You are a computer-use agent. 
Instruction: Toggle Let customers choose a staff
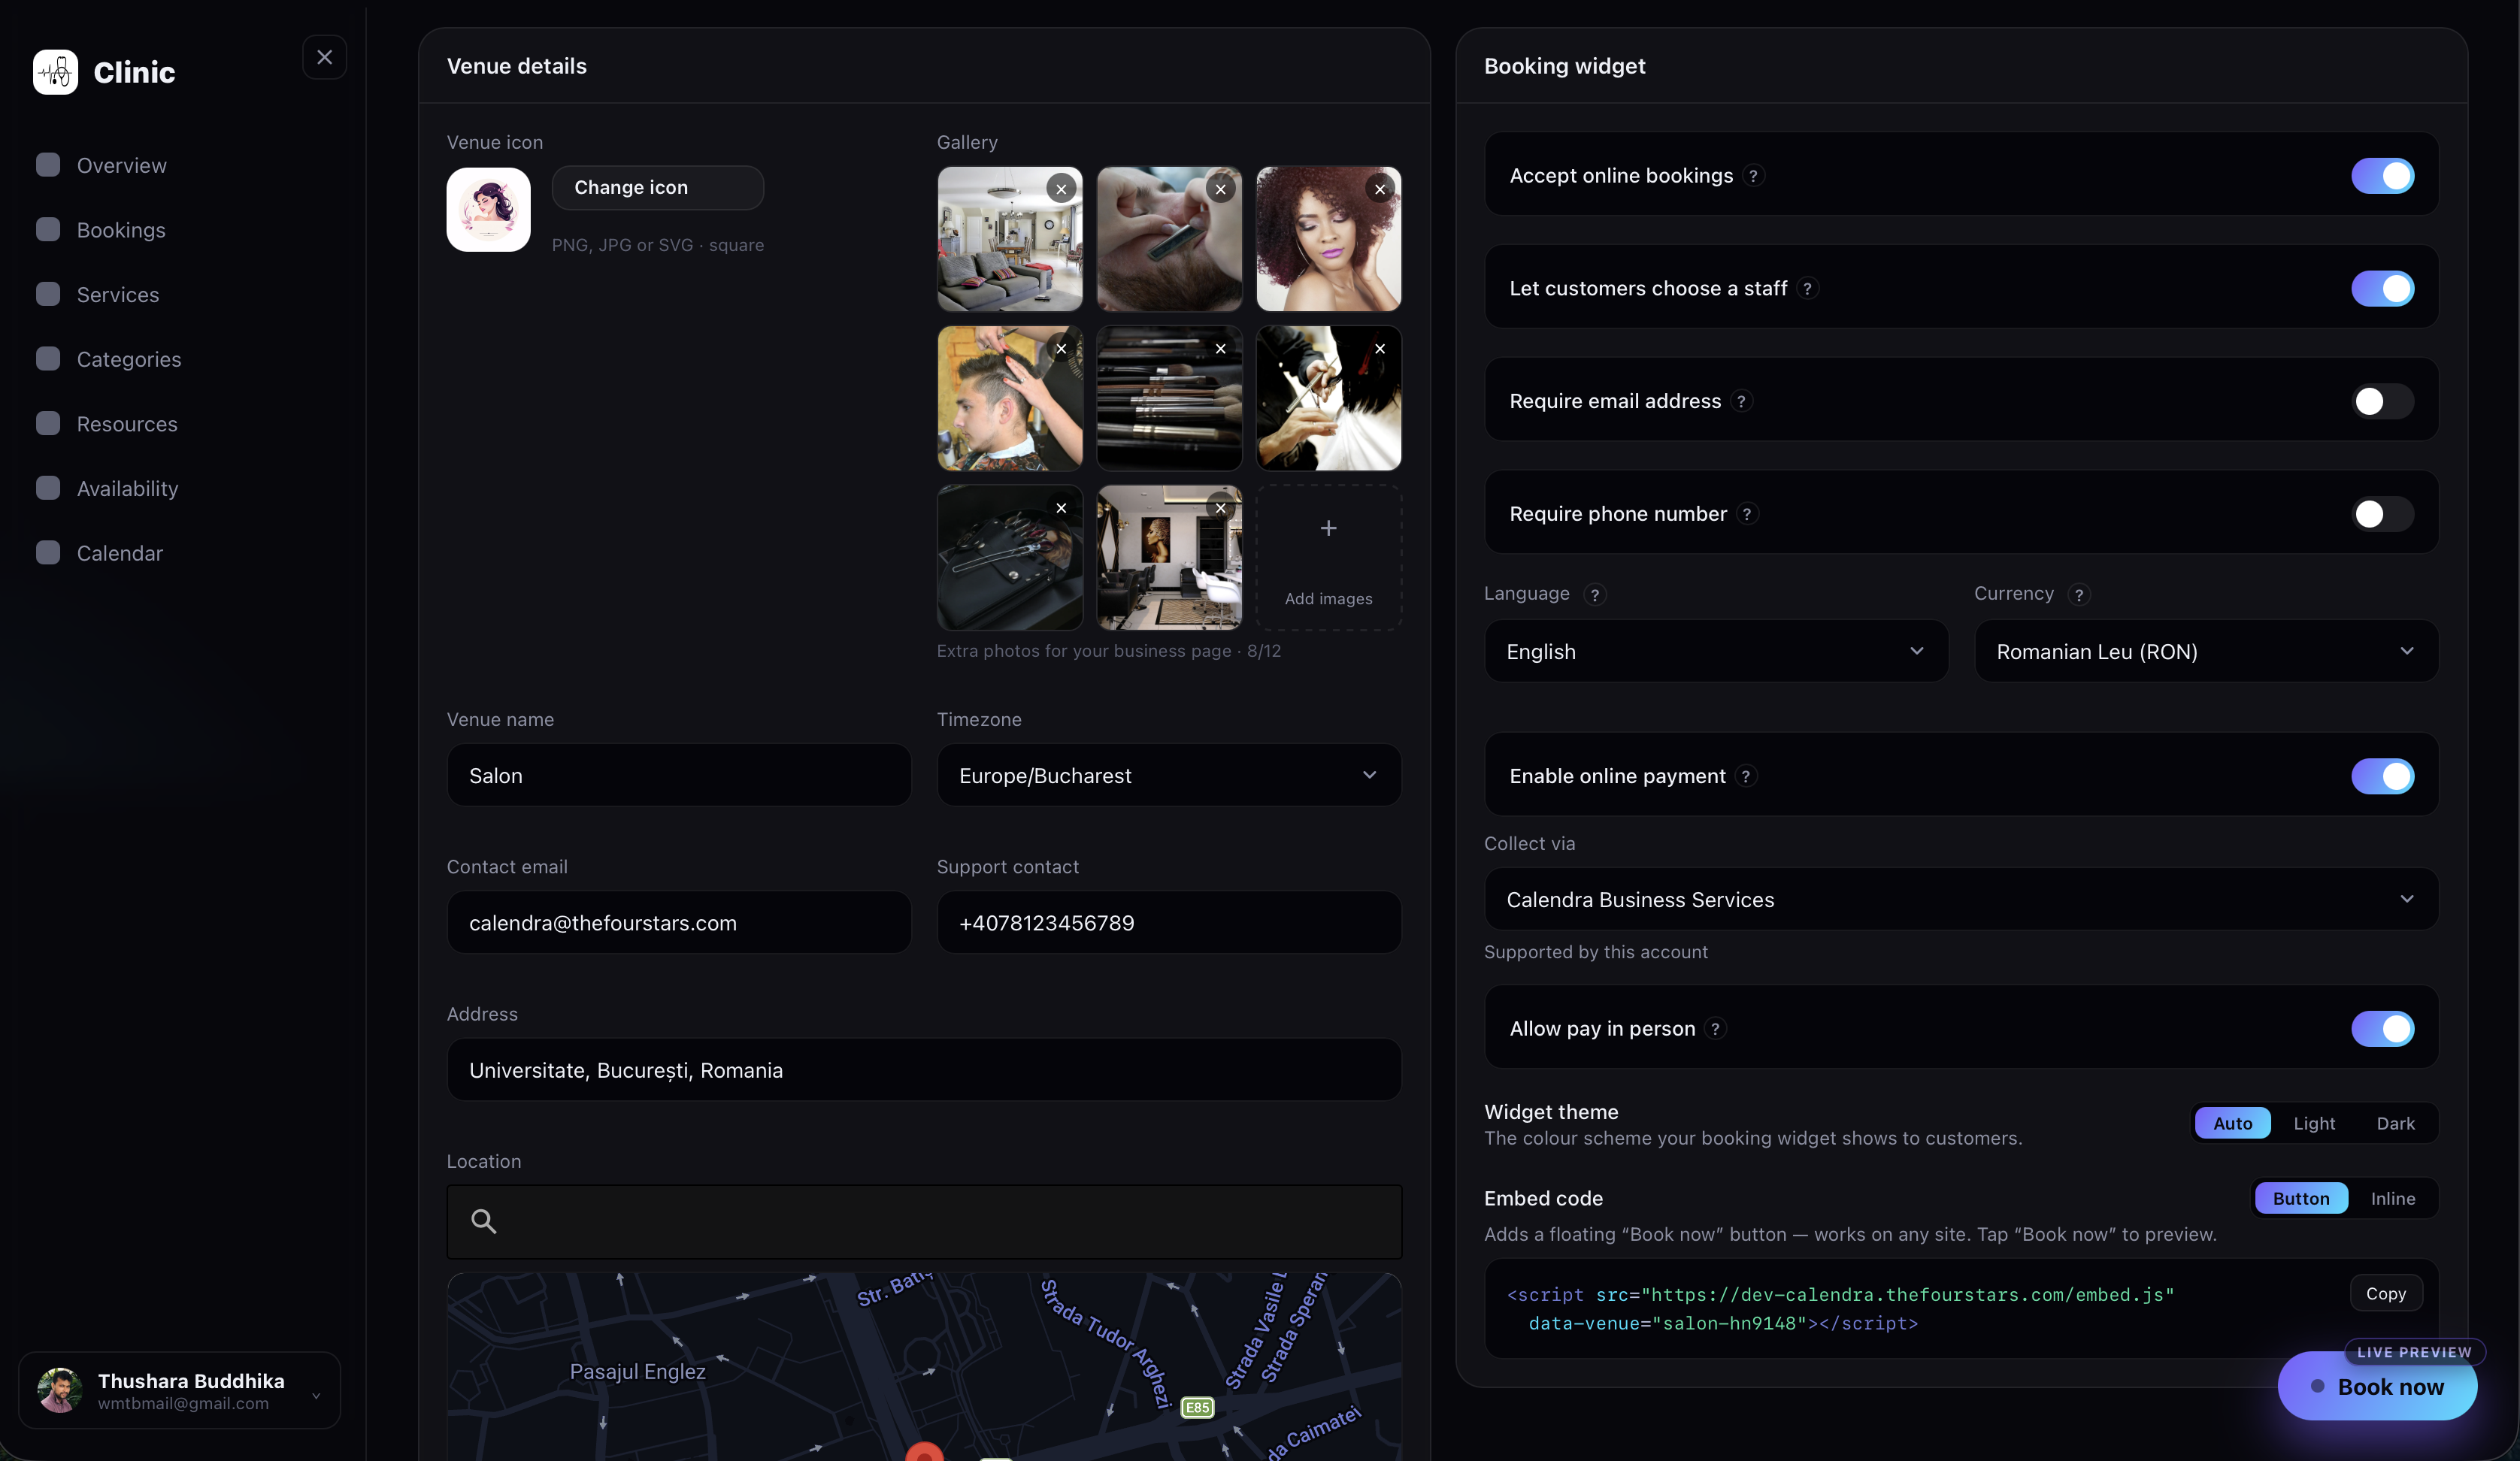(2382, 289)
